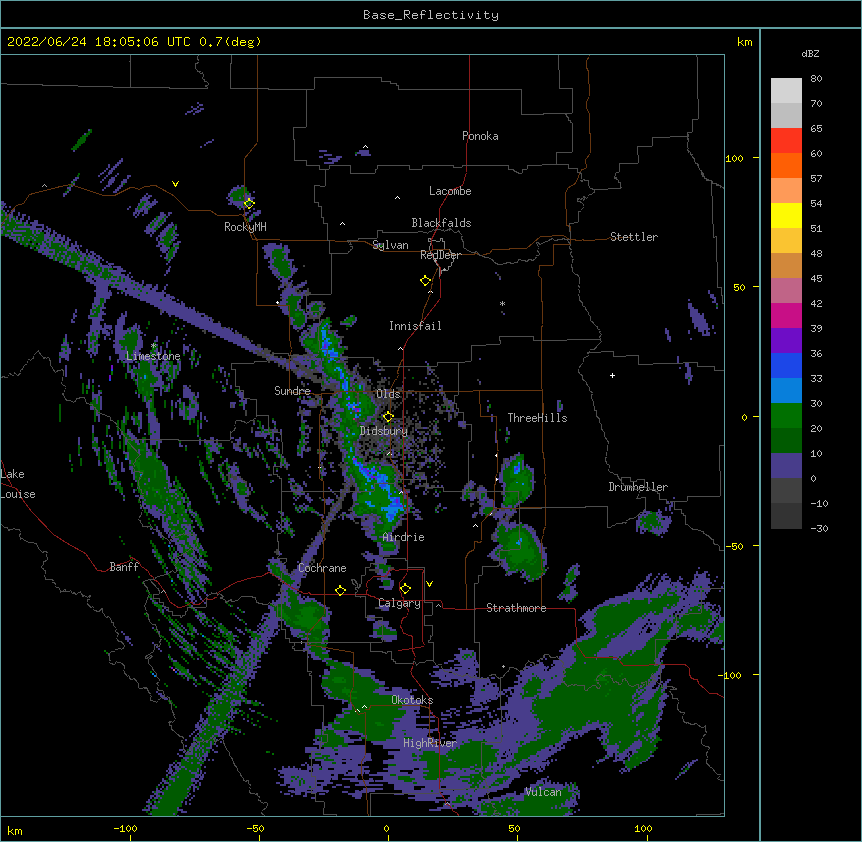Click the yellow diamond marker at Olds
Screen dimensions: 862x842
click(388, 417)
